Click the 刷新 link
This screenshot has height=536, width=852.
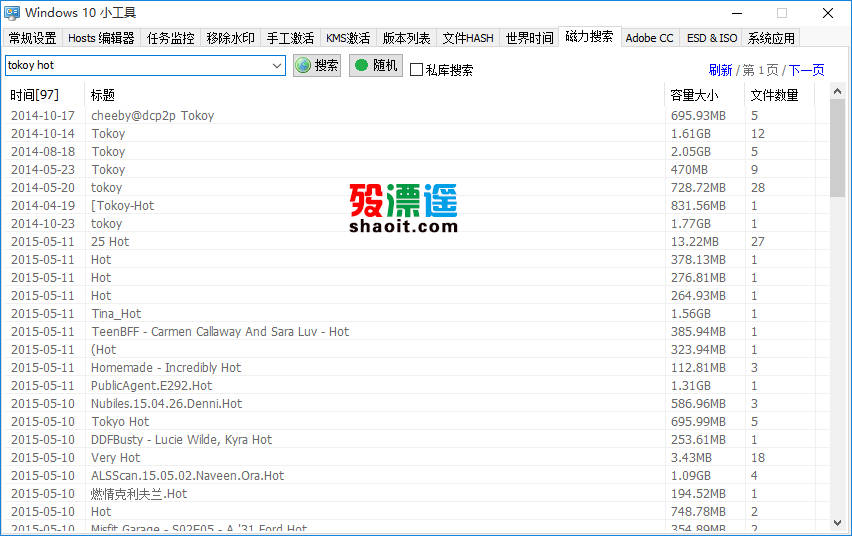[721, 70]
